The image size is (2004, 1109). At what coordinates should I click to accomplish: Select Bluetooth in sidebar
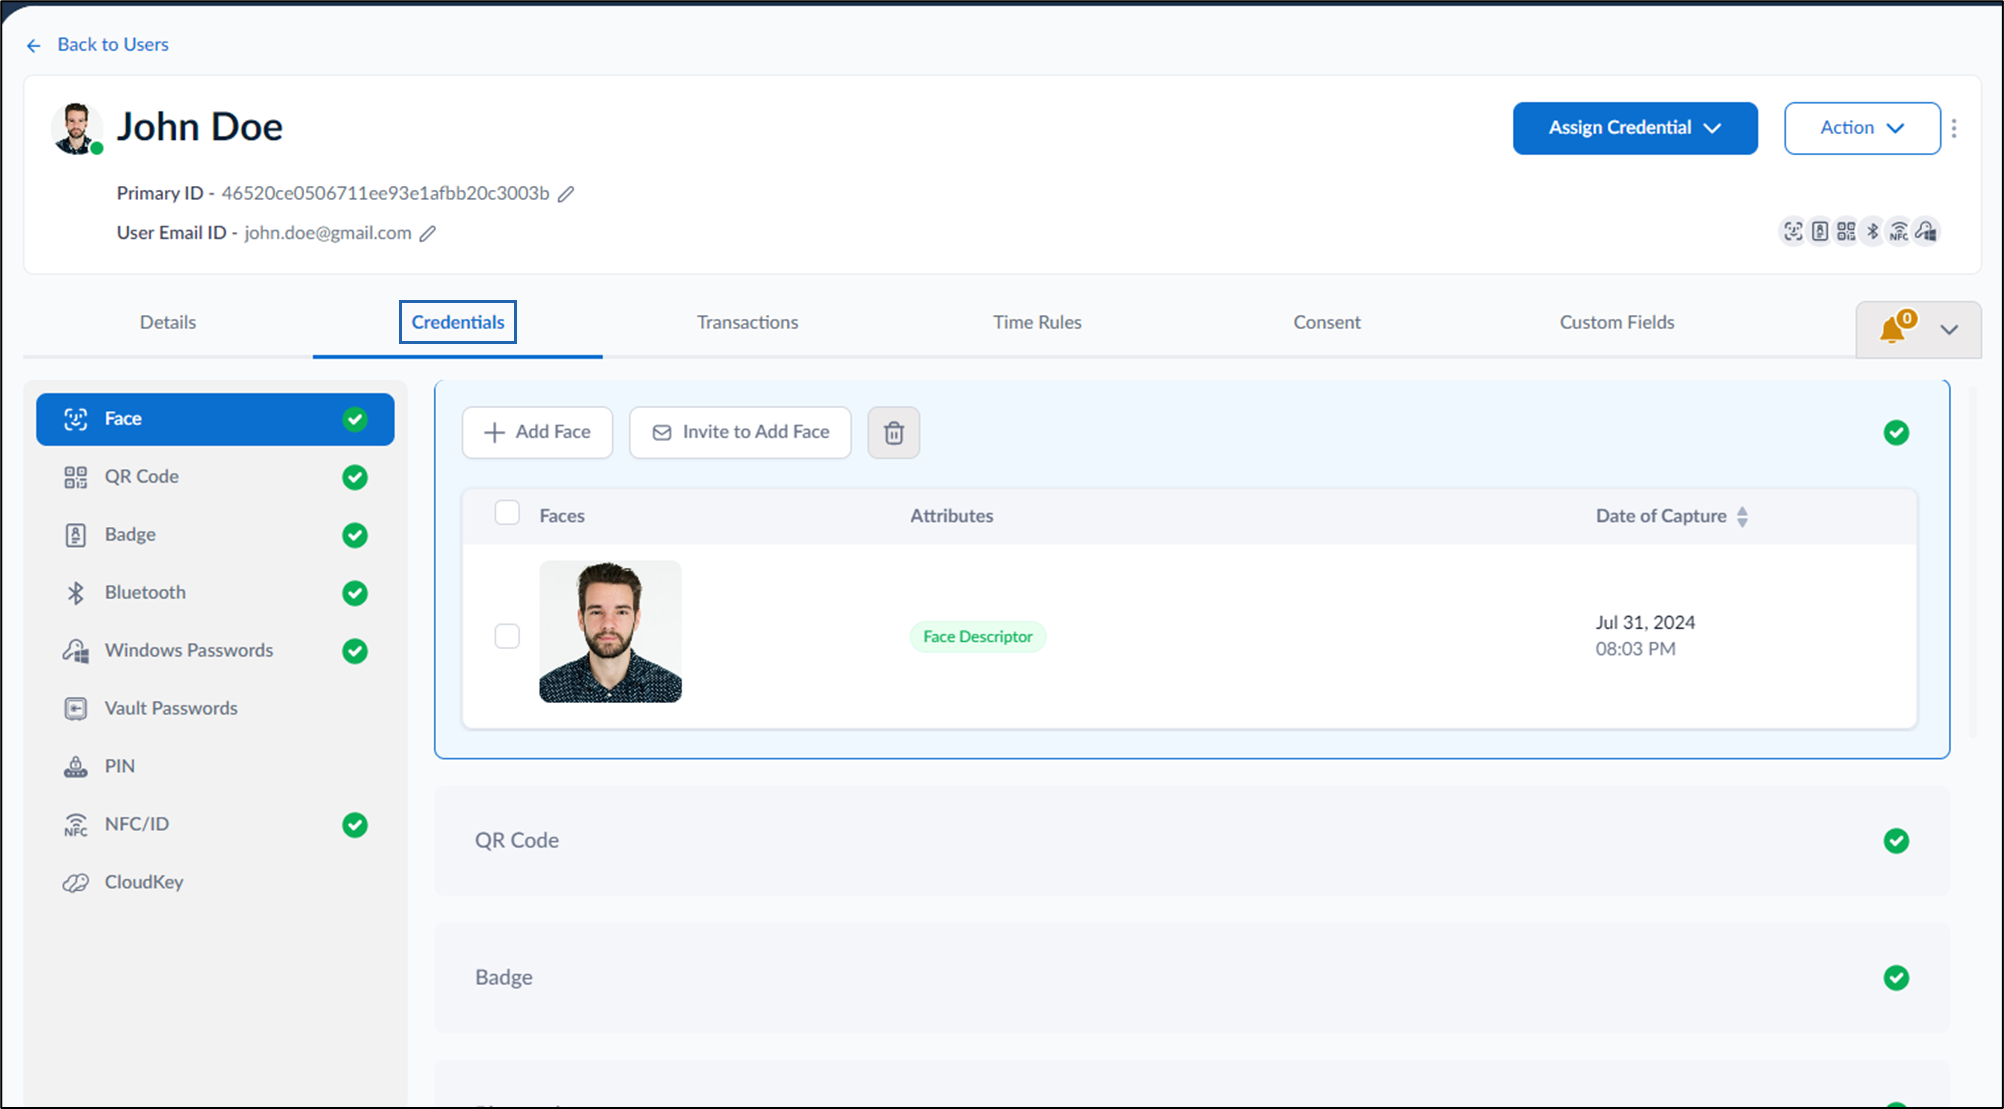coord(215,593)
